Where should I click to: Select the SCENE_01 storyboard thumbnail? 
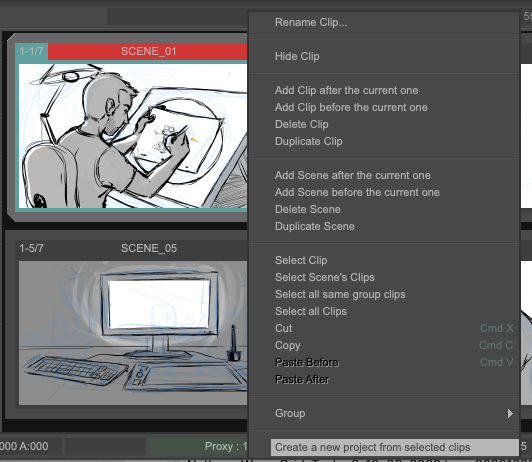[x=133, y=136]
